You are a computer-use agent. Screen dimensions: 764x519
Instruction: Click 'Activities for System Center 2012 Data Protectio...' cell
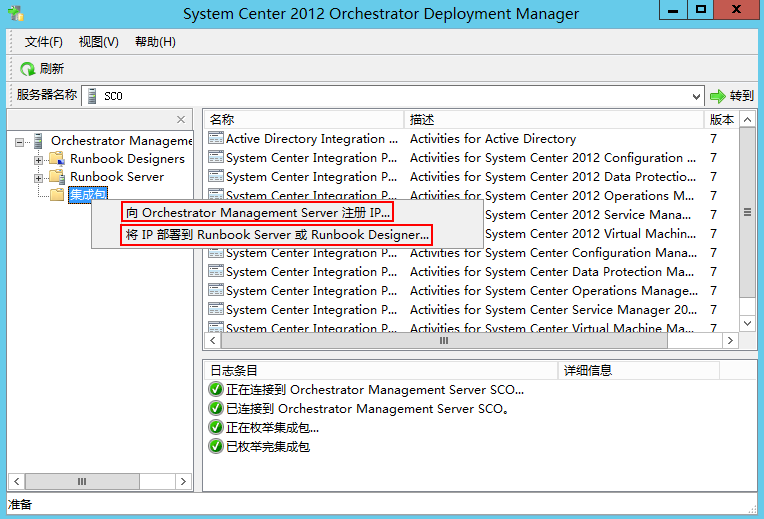click(553, 176)
